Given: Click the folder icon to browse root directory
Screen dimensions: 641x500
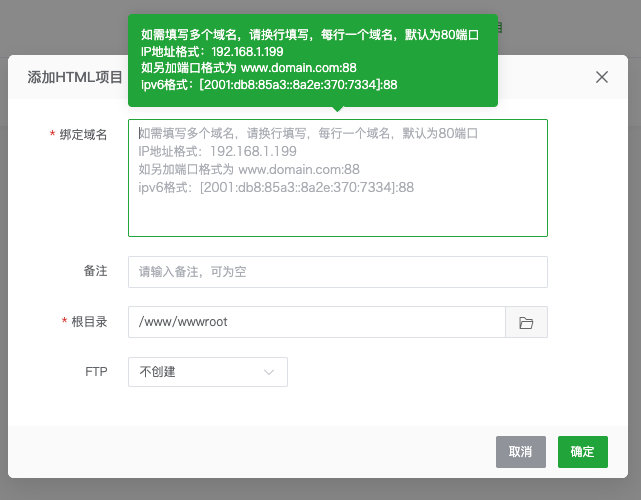Looking at the screenshot, I should pyautogui.click(x=526, y=322).
